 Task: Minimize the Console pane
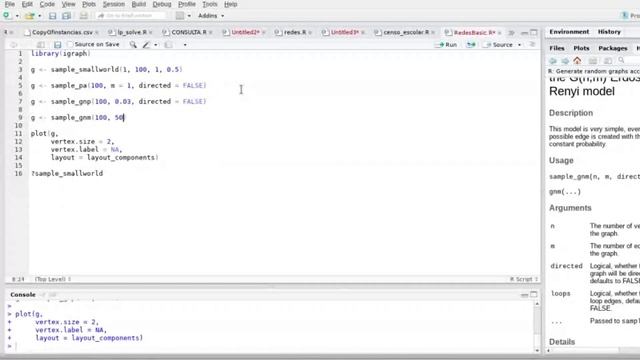(524, 294)
